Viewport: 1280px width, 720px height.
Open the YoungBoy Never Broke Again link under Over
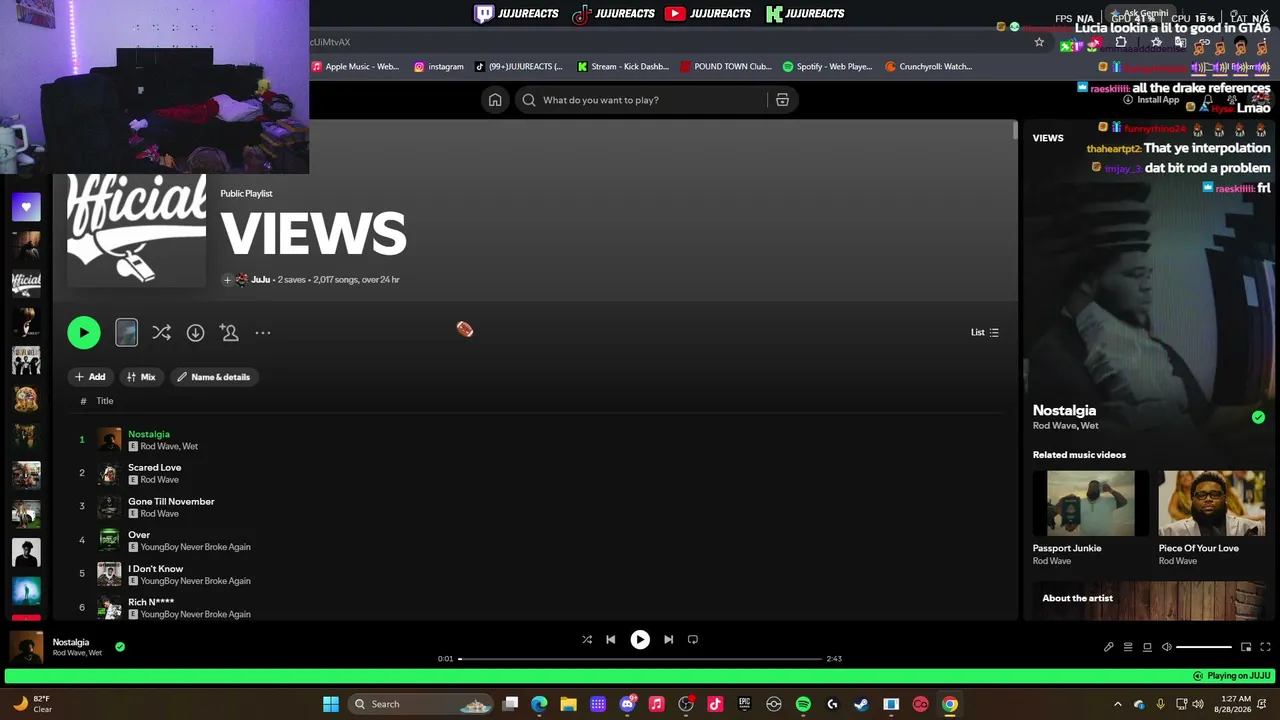[195, 547]
